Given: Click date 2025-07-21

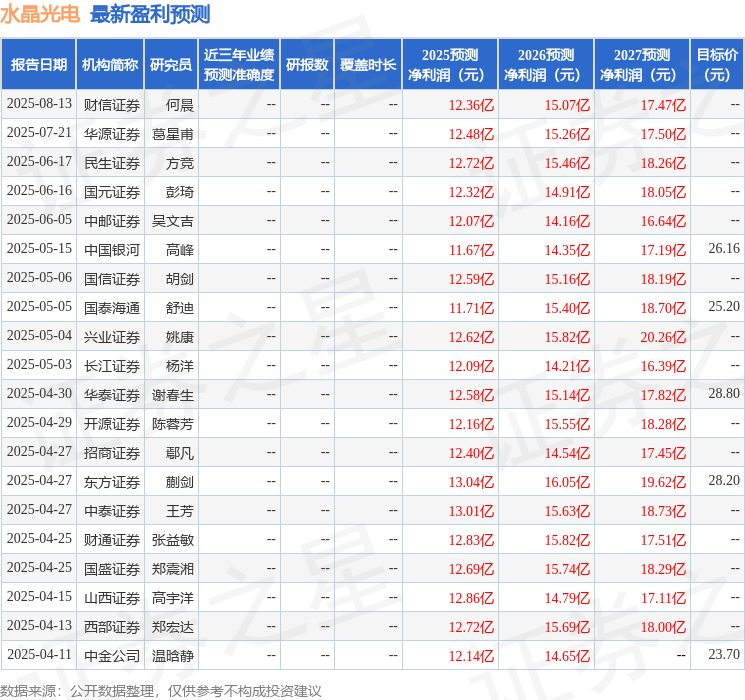Looking at the screenshot, I should [x=39, y=133].
